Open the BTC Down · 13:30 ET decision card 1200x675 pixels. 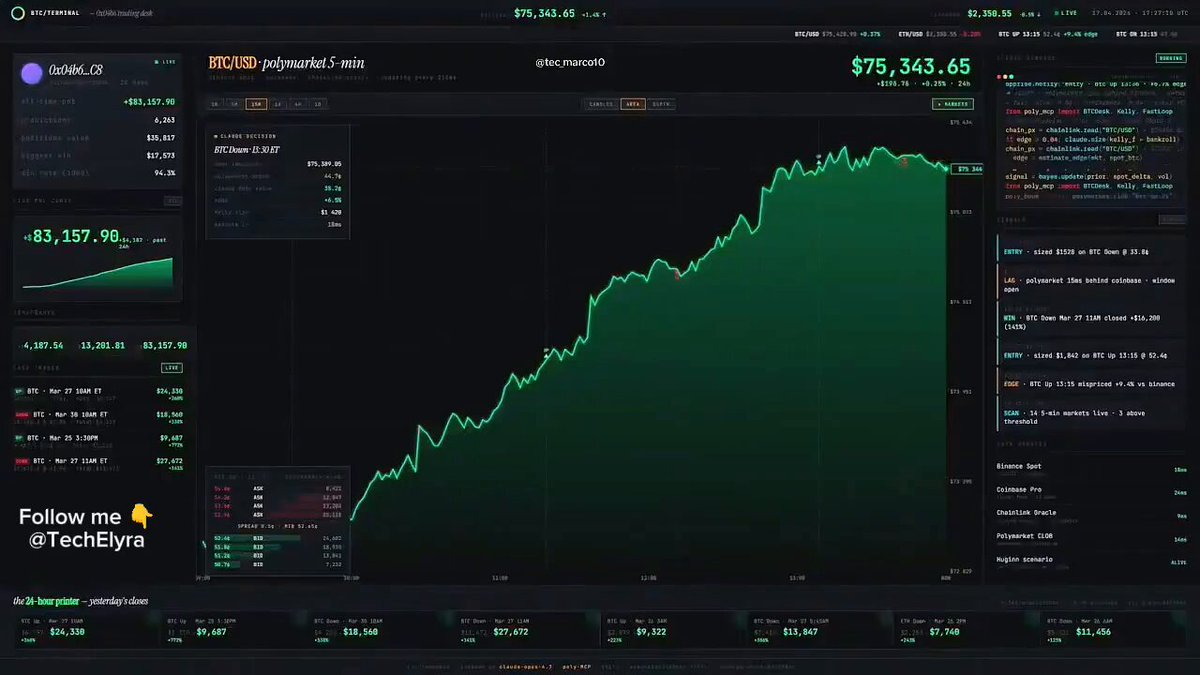tap(278, 181)
